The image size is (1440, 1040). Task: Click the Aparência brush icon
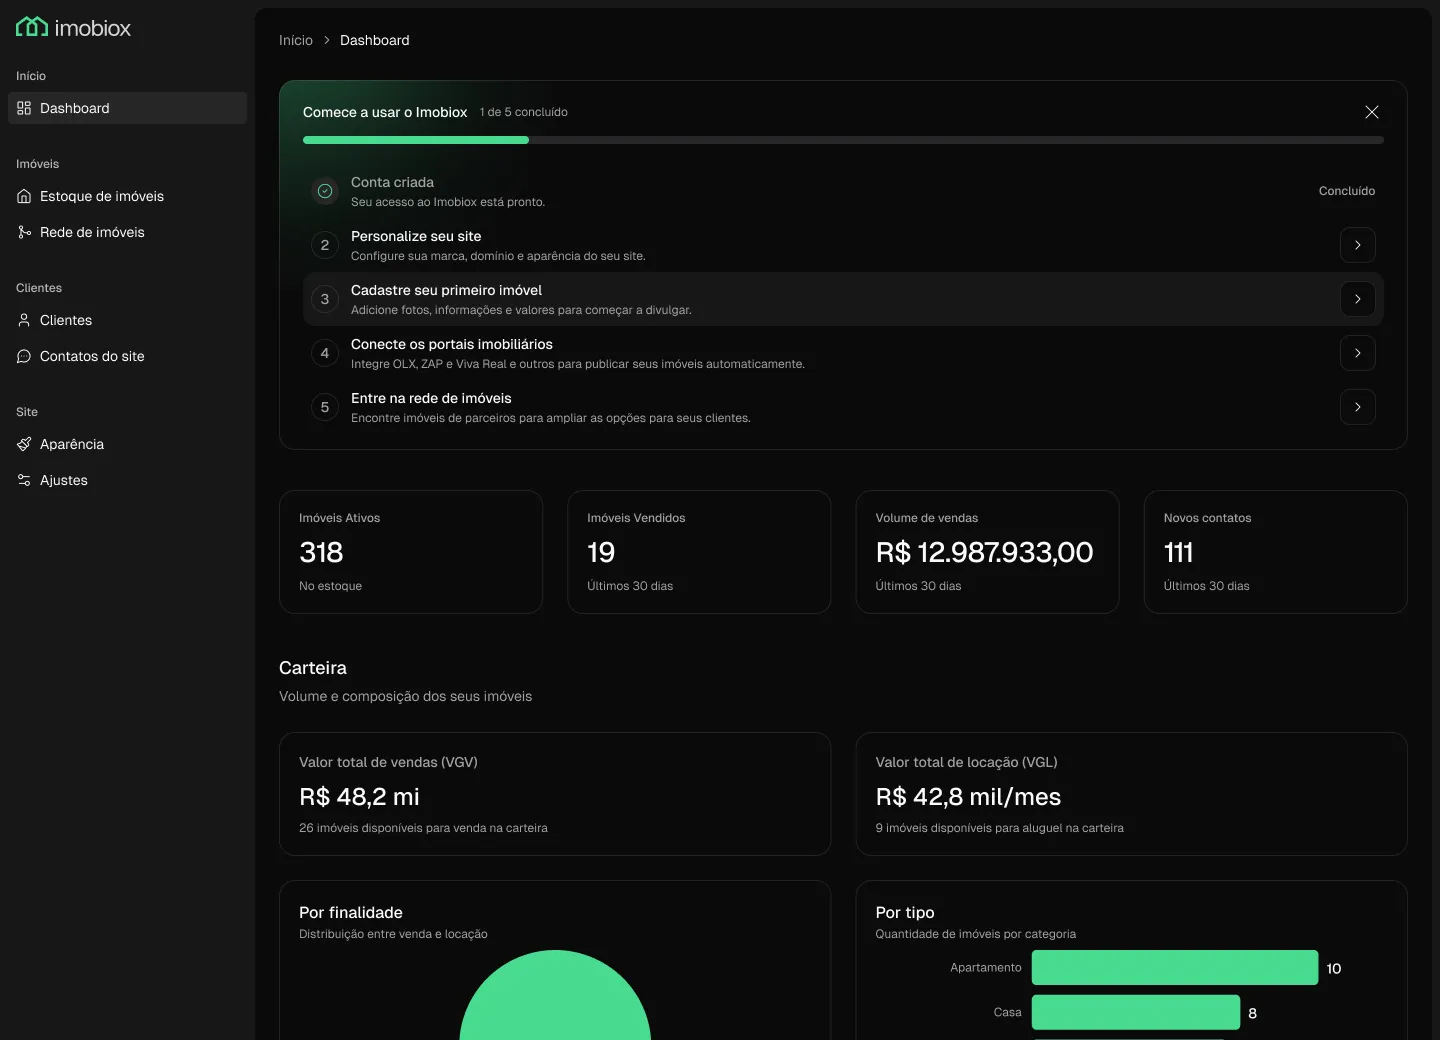pyautogui.click(x=24, y=444)
